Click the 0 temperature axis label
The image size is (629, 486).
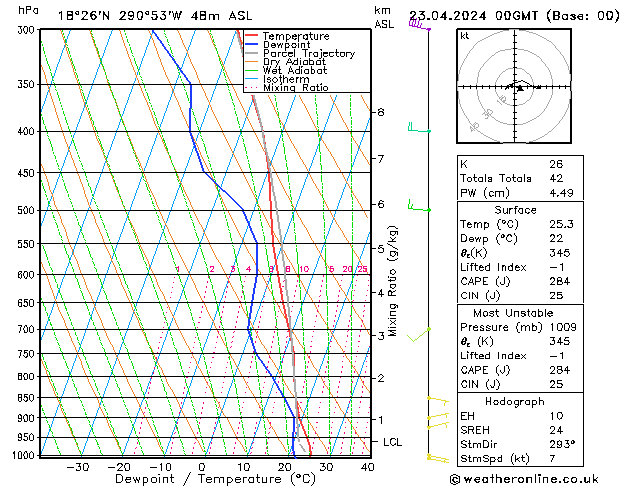pos(202,467)
